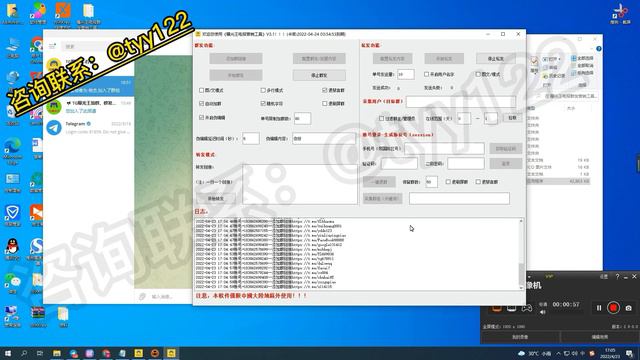
Task: Open Edge browser from the taskbar
Action: pyautogui.click(x=73, y=353)
